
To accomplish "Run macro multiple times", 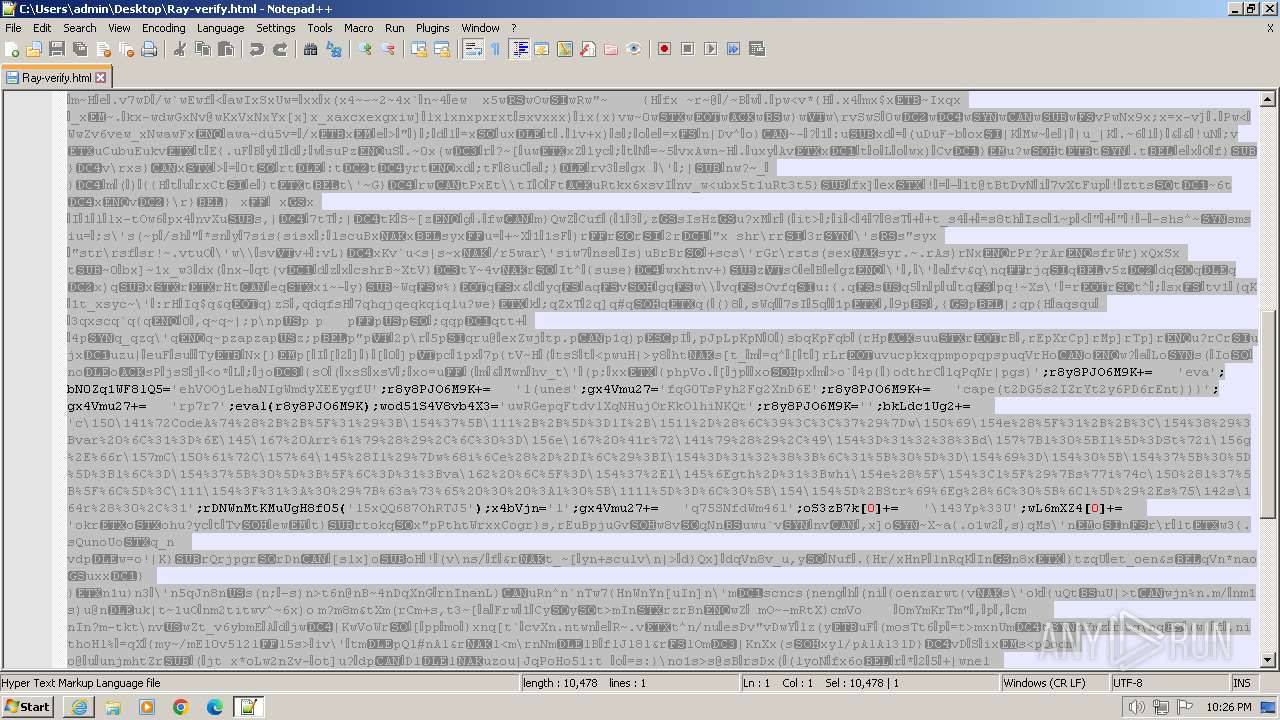I will [734, 49].
